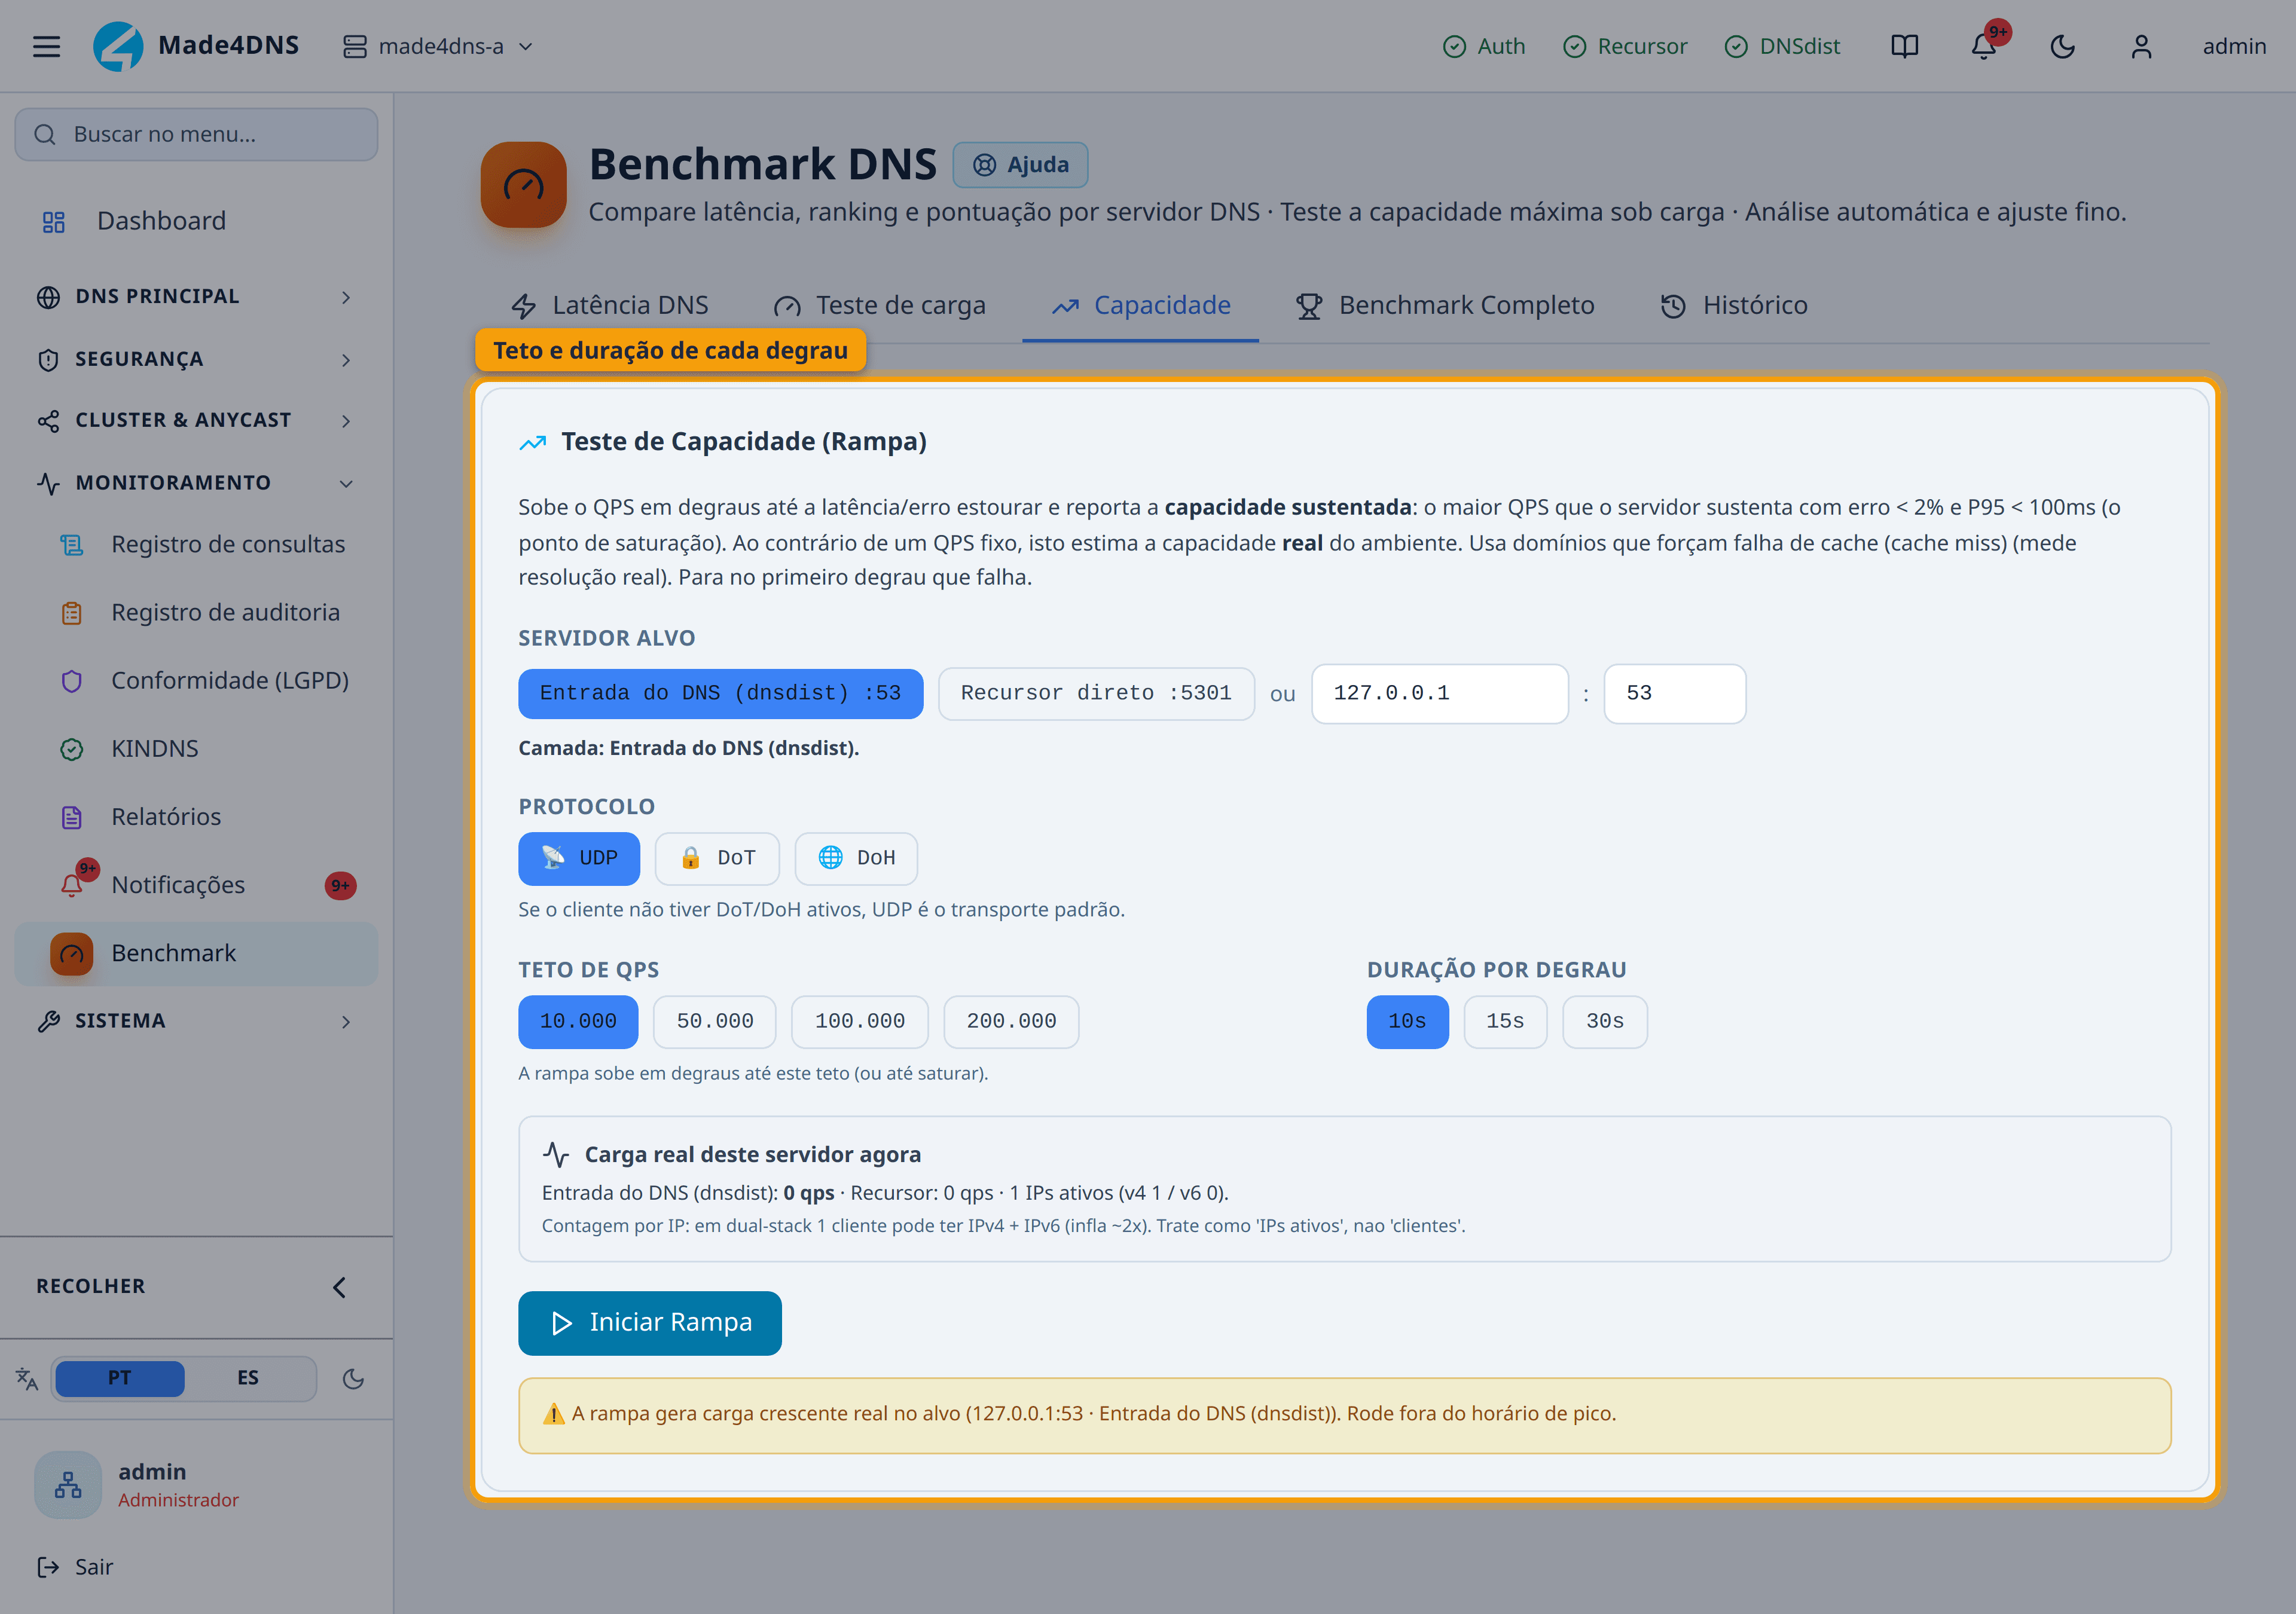The height and width of the screenshot is (1614, 2296).
Task: Open Registro de consultas menu item
Action: [196, 545]
